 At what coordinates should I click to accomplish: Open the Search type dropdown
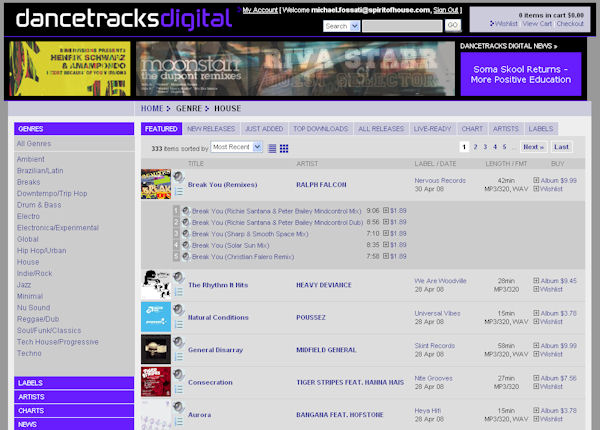(341, 25)
